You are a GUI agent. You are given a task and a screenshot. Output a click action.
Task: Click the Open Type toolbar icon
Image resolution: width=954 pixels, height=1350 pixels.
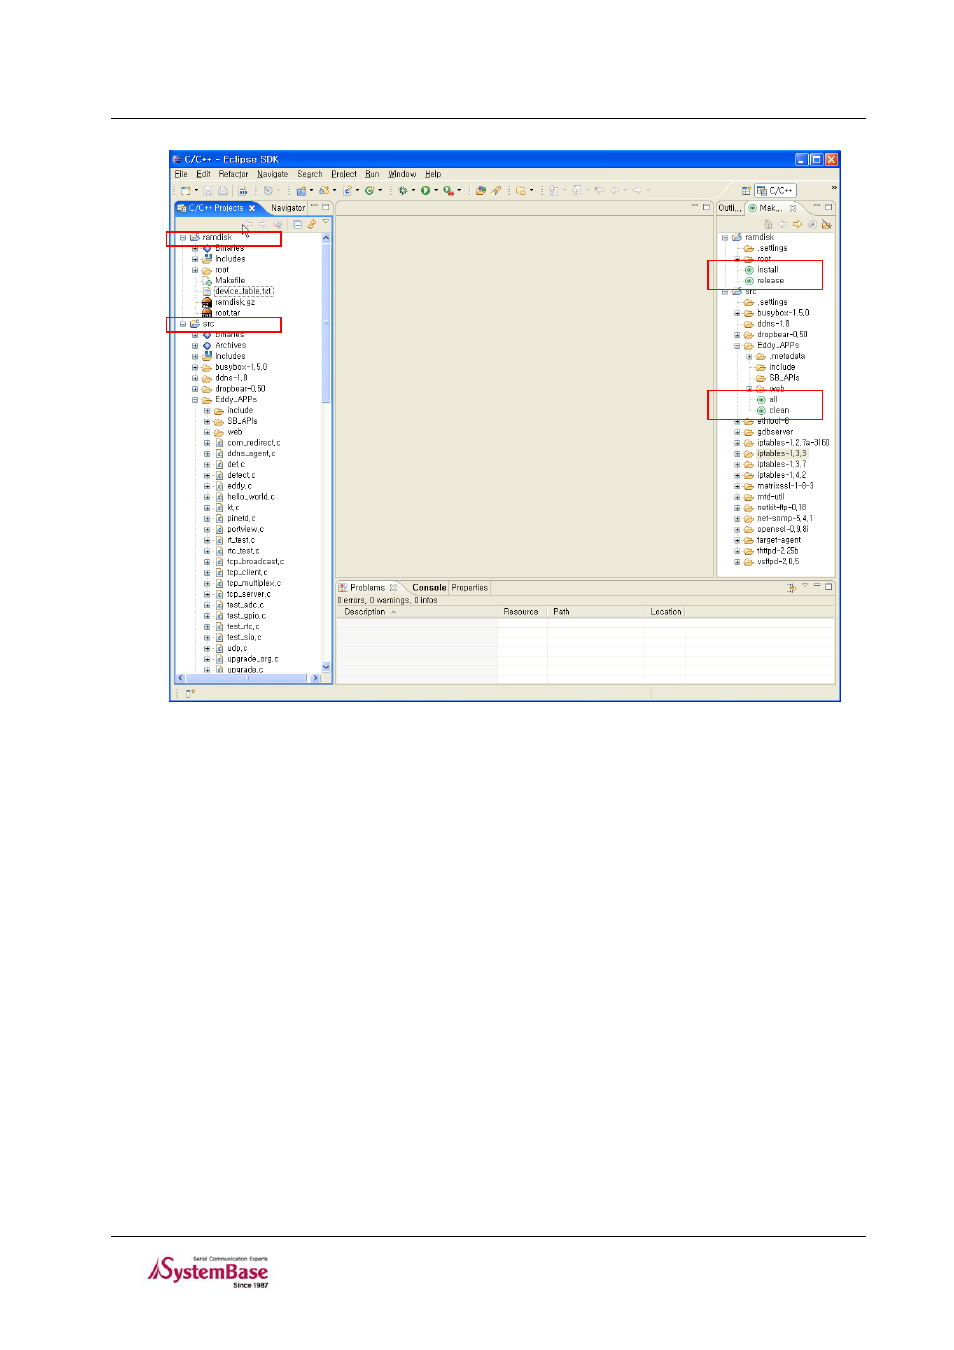point(481,190)
